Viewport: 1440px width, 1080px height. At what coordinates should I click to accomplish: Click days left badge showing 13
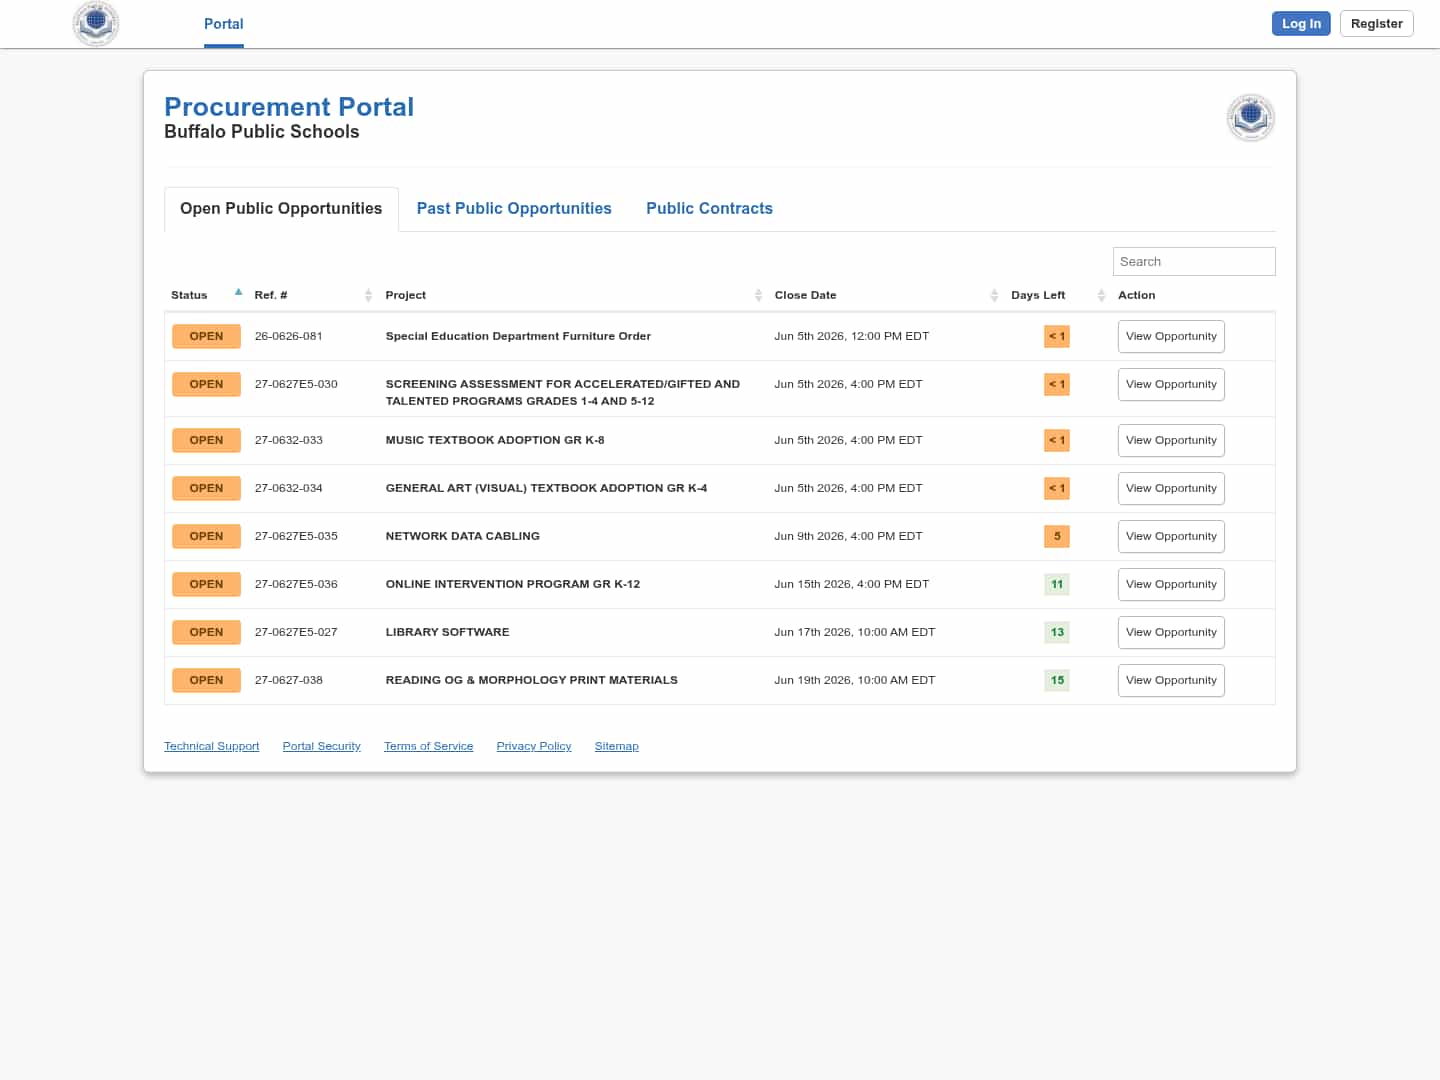click(1057, 632)
